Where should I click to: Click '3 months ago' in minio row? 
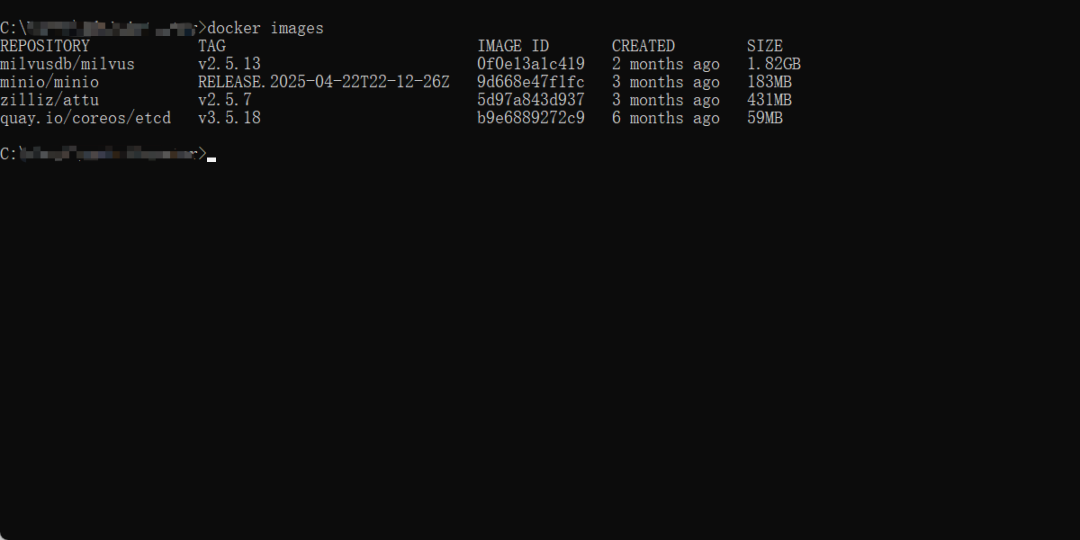(665, 82)
